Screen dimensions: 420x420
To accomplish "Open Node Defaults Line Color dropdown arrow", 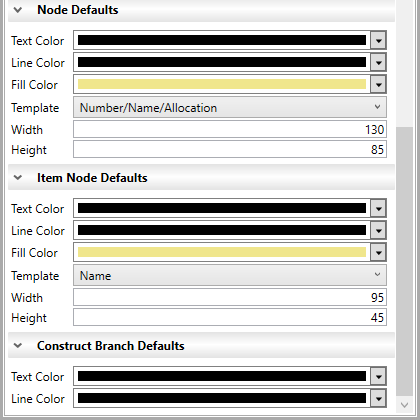I will (378, 63).
